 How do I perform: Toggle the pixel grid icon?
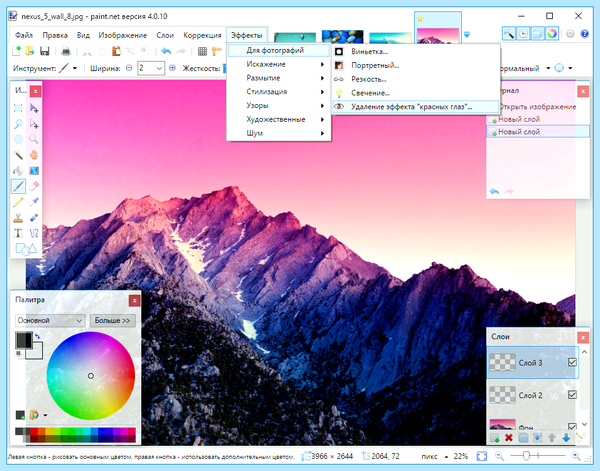(202, 51)
